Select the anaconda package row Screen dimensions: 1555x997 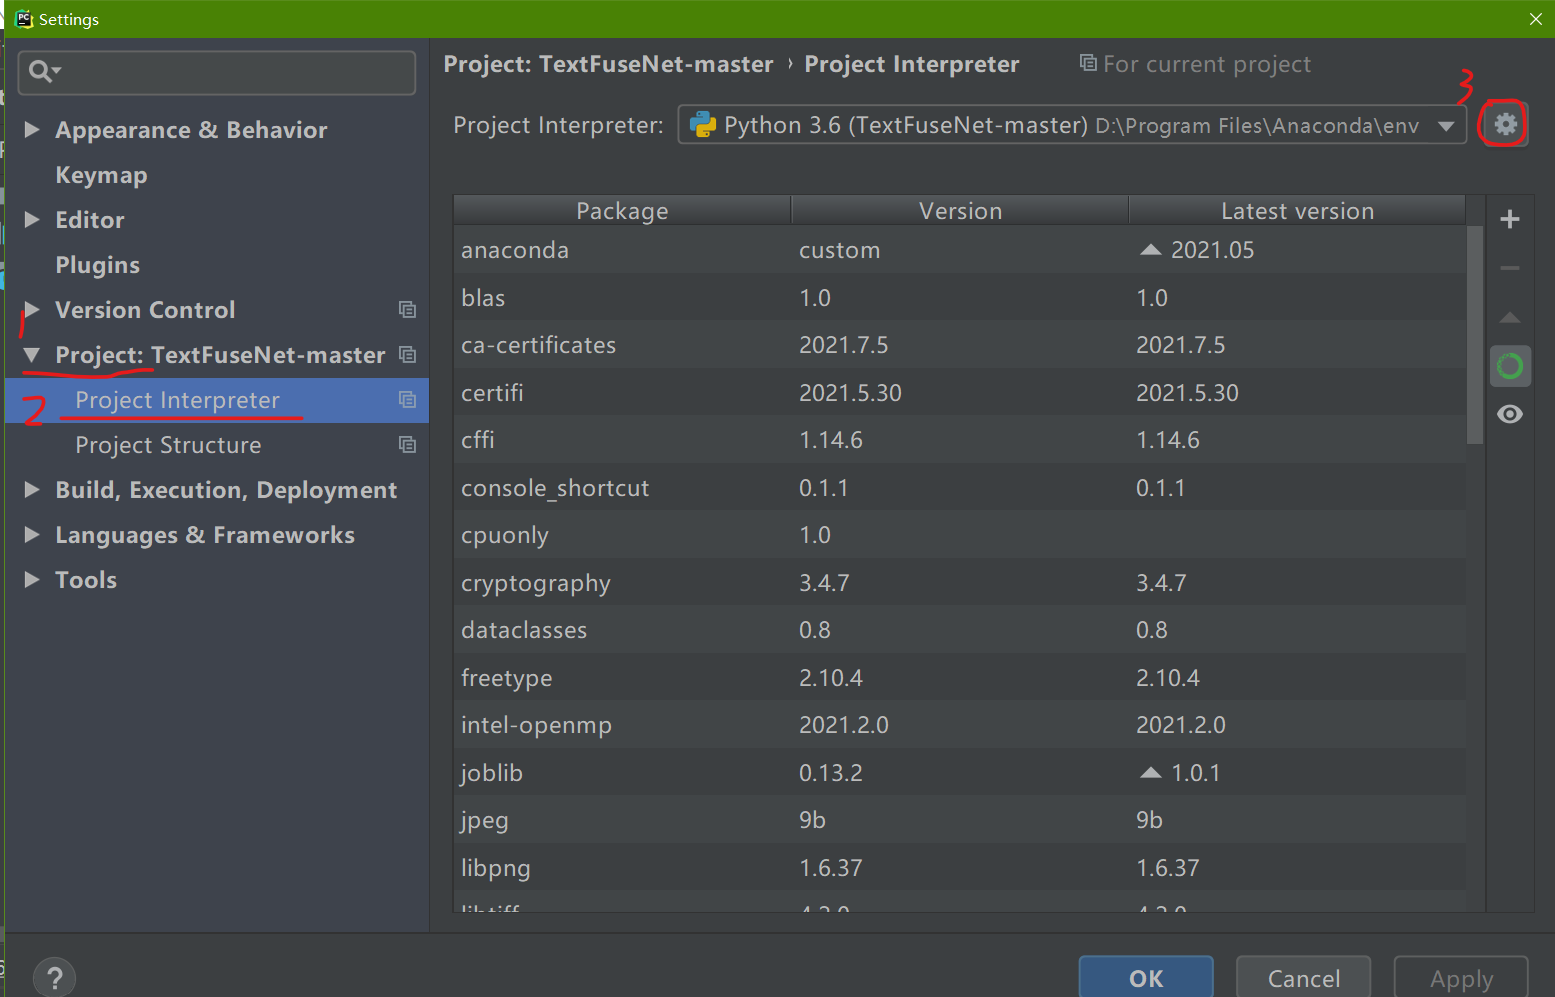[x=960, y=250]
